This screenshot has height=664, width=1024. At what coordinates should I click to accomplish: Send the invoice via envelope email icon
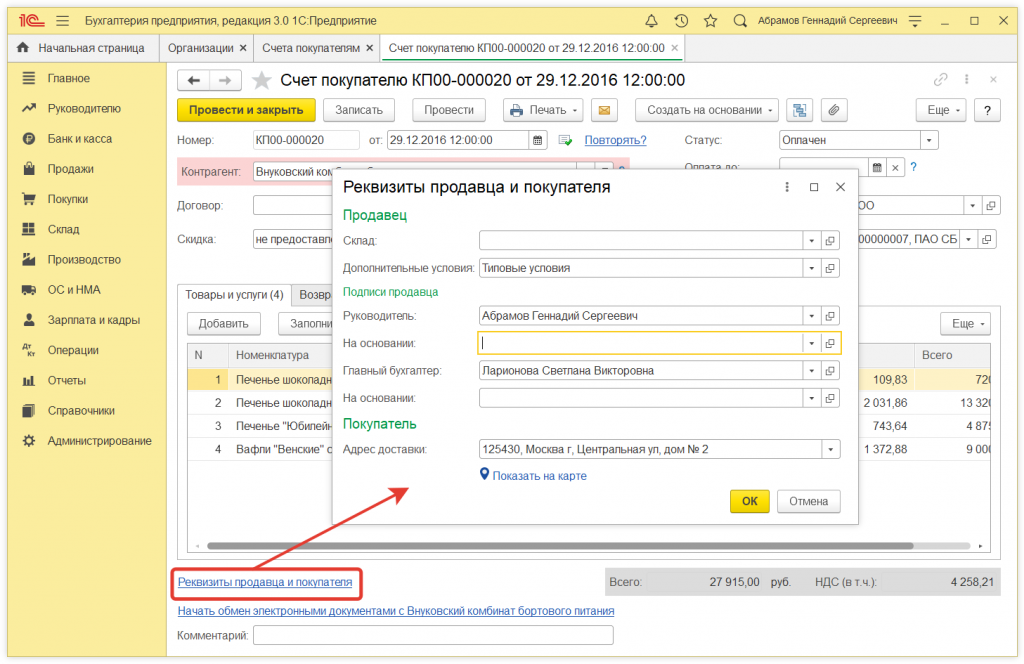tap(603, 110)
